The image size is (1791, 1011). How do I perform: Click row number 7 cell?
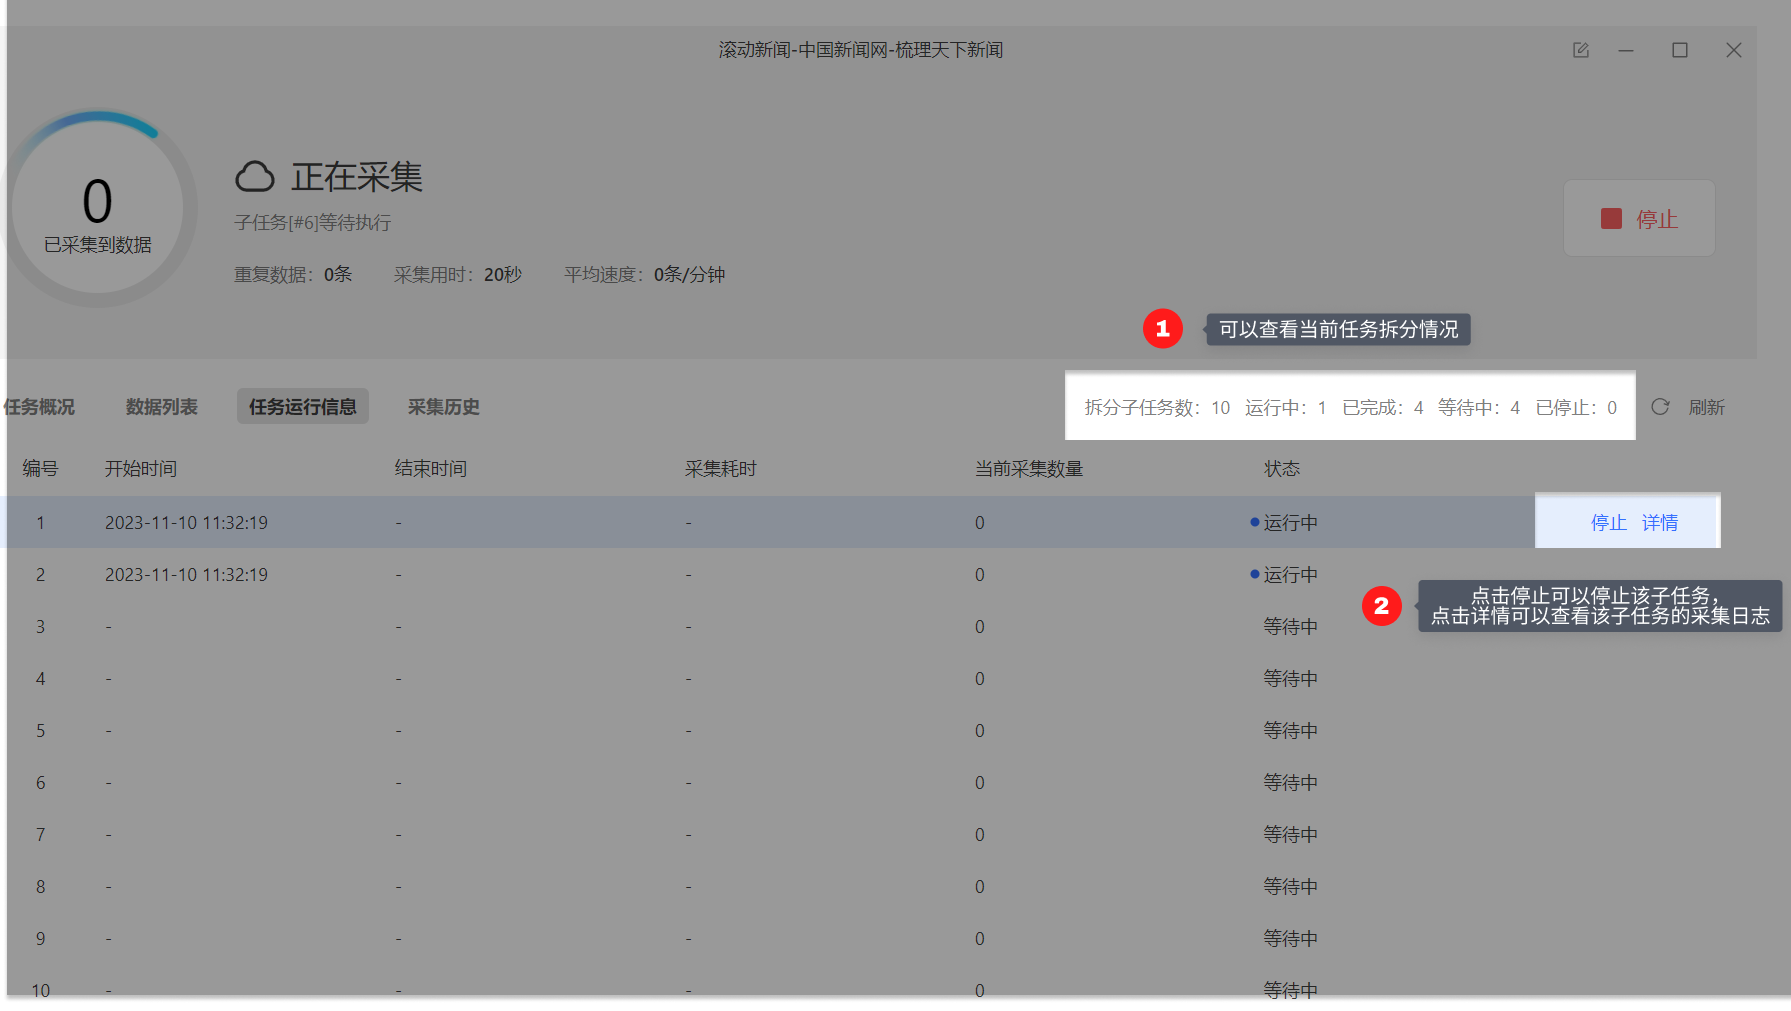click(x=41, y=835)
